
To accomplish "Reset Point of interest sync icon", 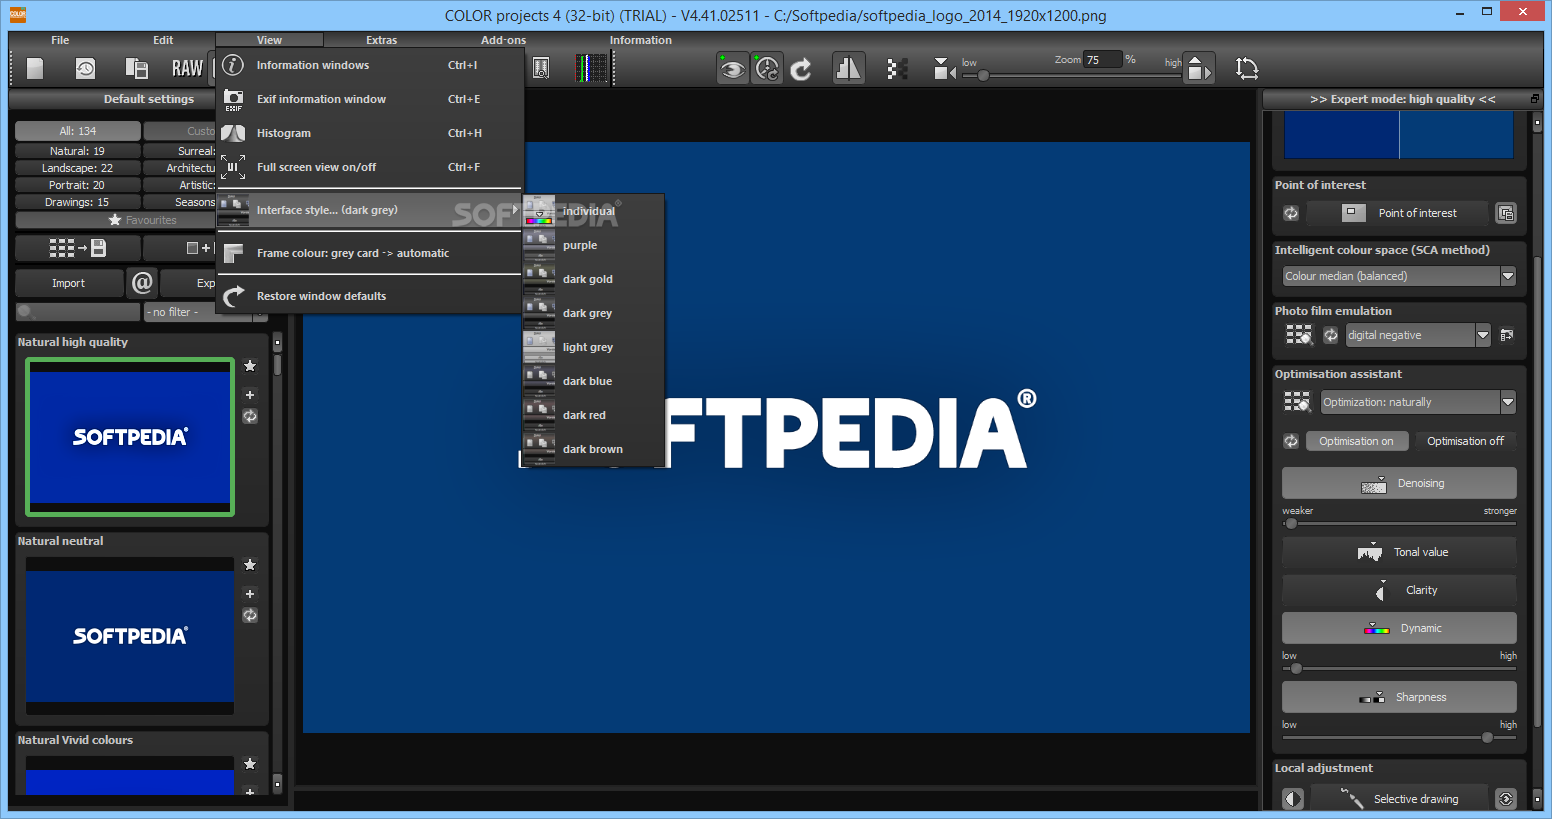I will pos(1291,213).
